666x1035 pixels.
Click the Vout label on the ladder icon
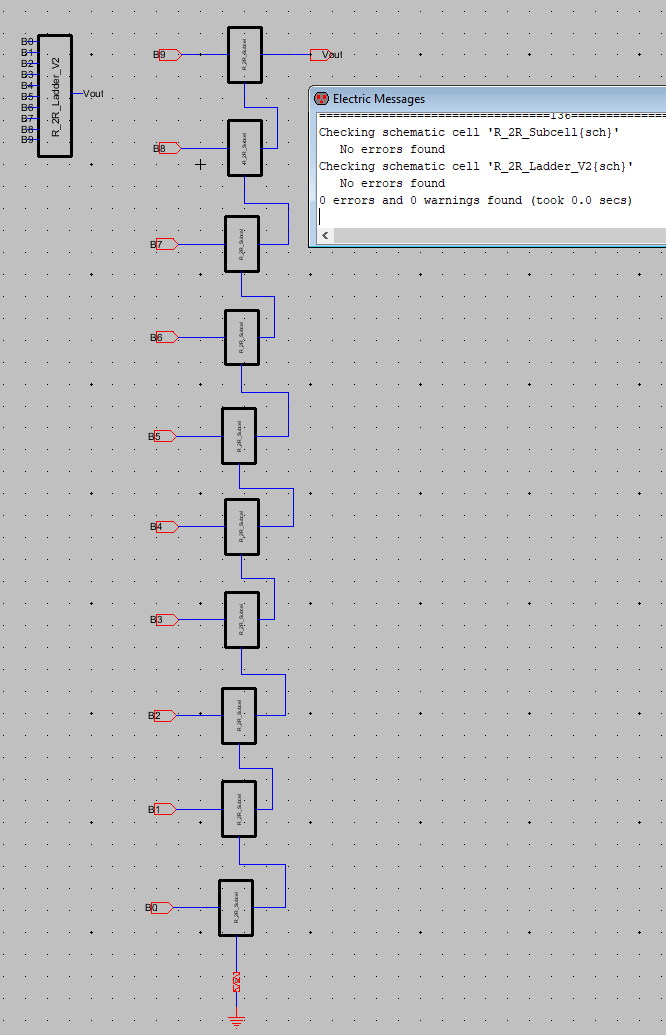[x=93, y=94]
